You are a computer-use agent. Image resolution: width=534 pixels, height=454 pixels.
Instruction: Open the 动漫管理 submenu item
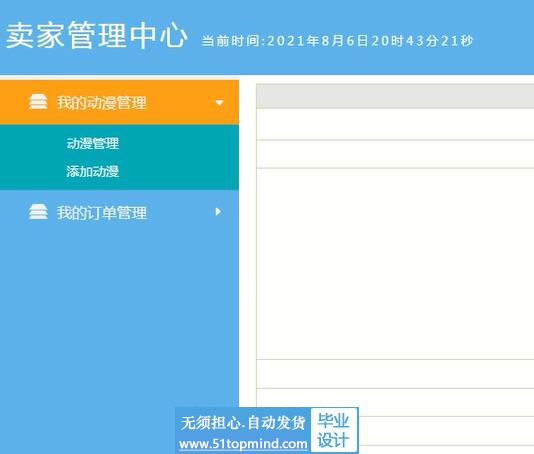click(93, 143)
